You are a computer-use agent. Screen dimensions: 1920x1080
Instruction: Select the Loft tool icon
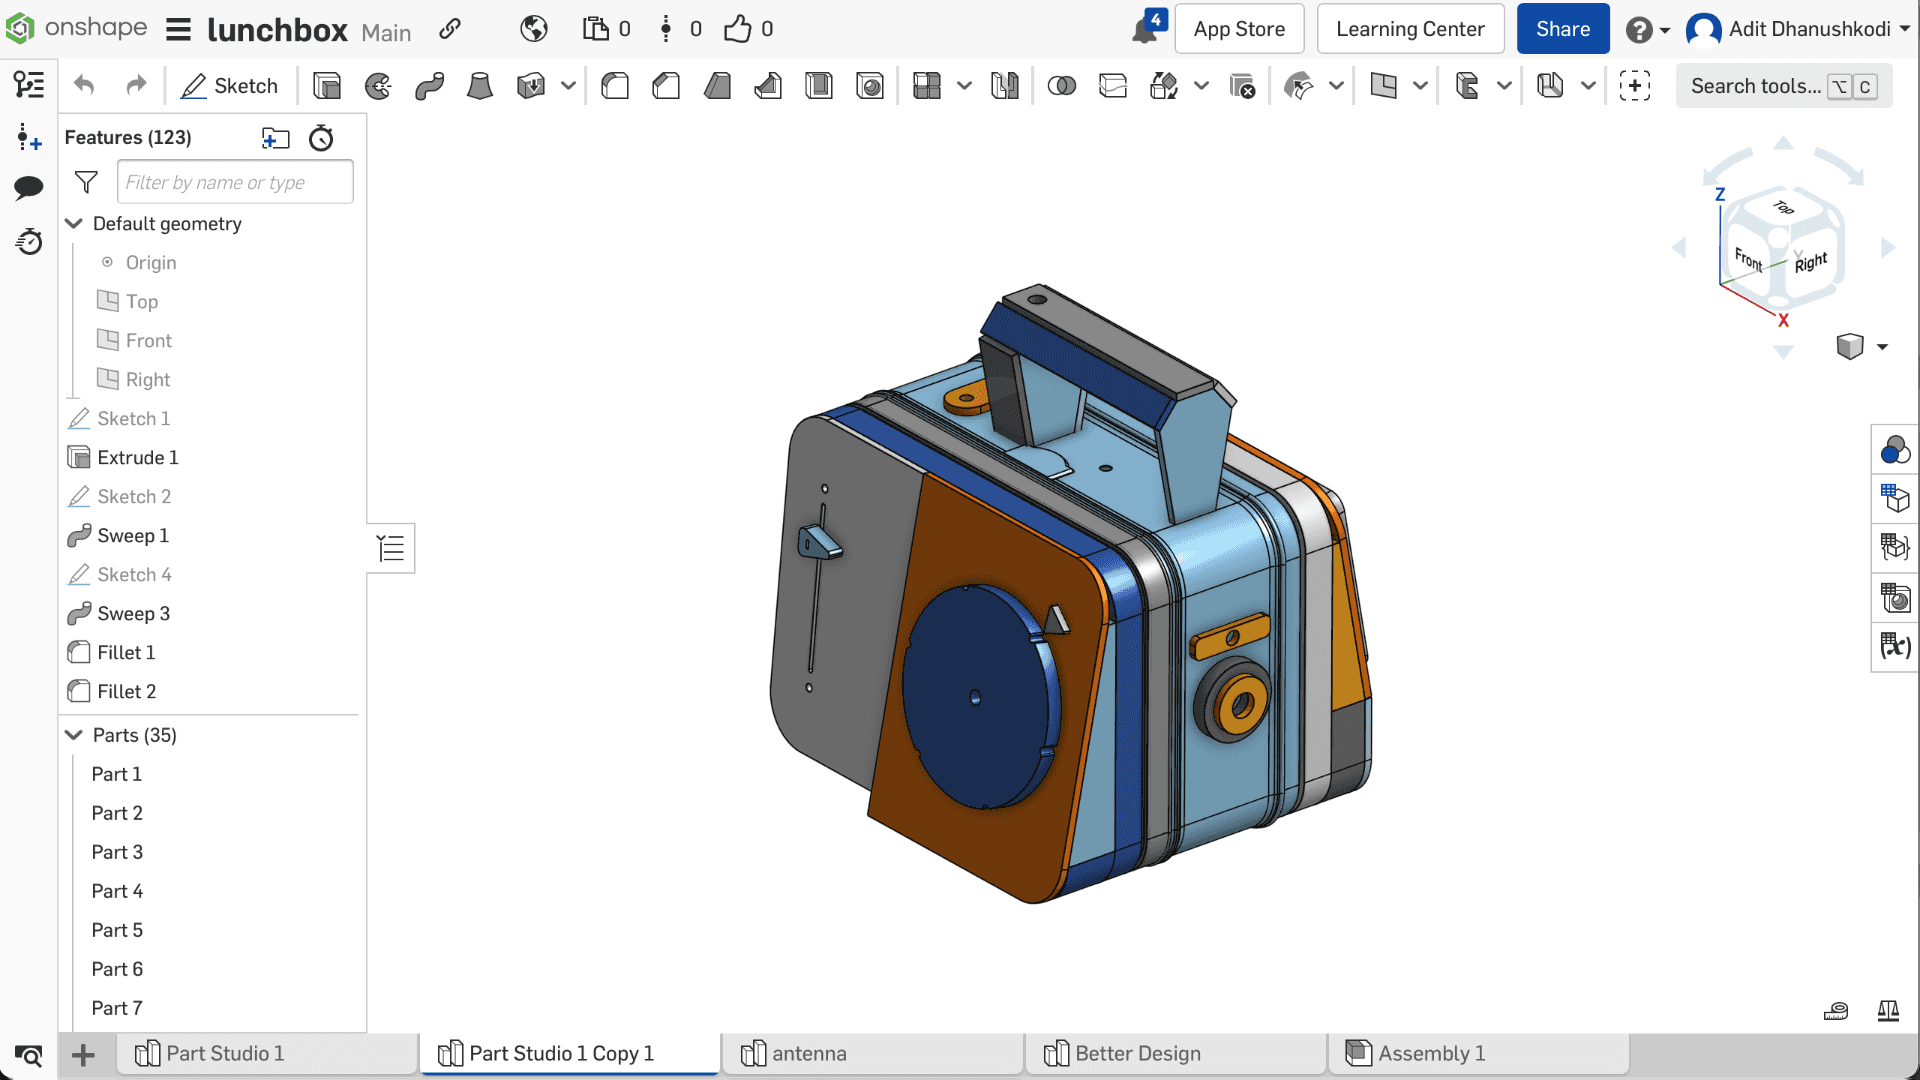pos(480,86)
